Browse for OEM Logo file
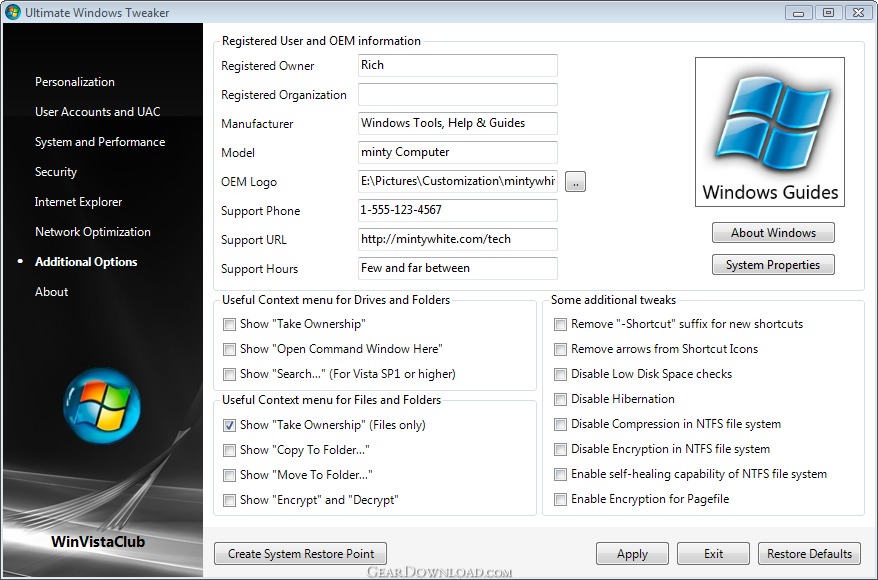 [x=575, y=181]
